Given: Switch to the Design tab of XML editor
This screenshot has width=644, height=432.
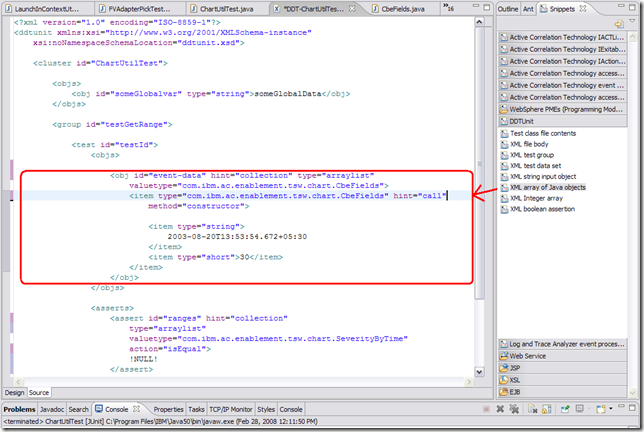Looking at the screenshot, I should pos(14,393).
